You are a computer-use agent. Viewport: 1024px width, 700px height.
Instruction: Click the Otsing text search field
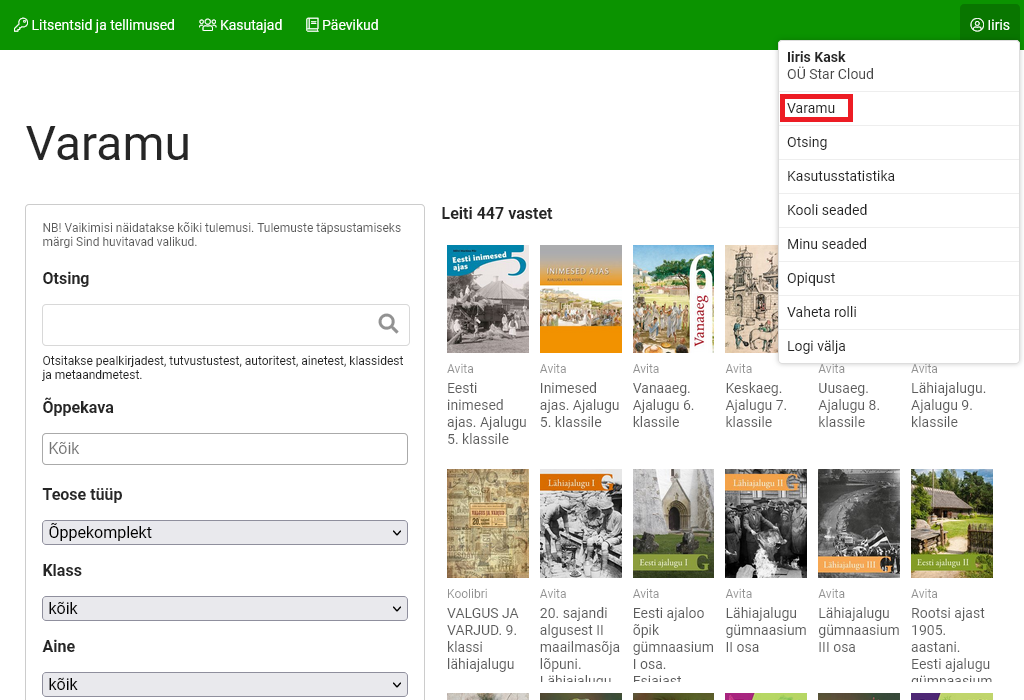pyautogui.click(x=205, y=324)
